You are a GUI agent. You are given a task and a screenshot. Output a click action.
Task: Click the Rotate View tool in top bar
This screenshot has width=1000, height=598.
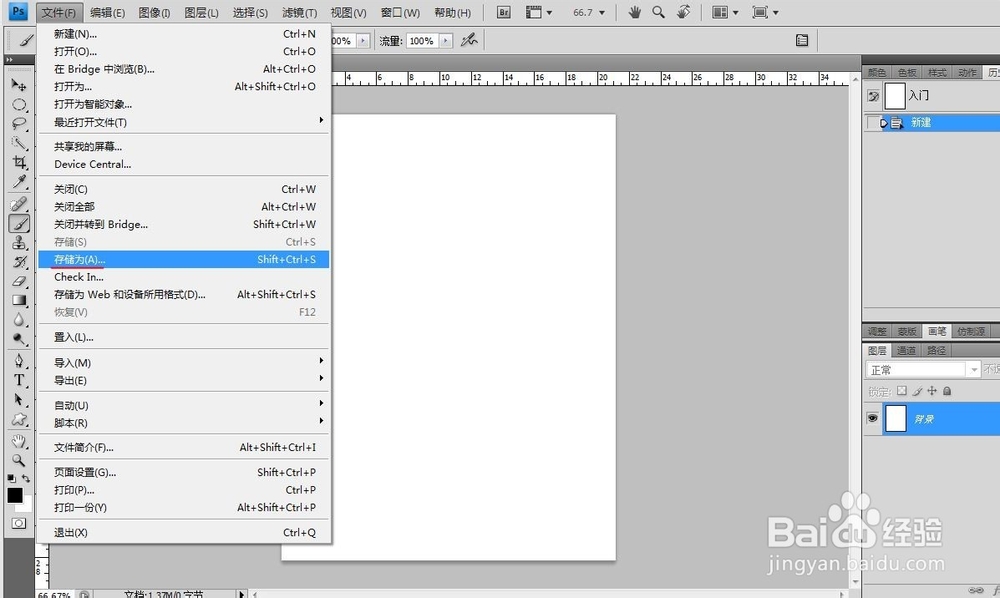coord(683,12)
